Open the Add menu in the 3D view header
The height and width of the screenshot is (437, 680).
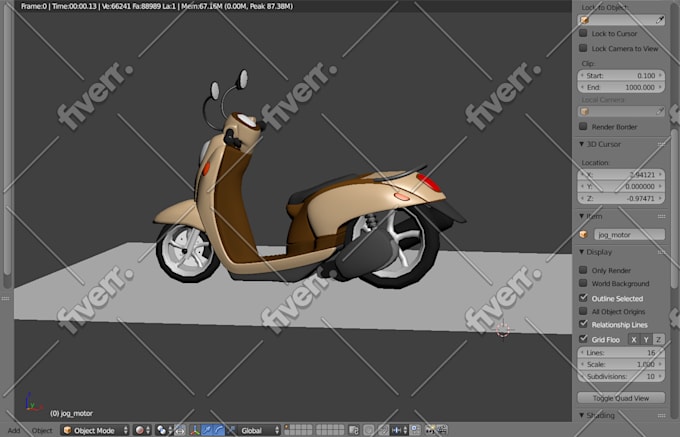tap(14, 430)
